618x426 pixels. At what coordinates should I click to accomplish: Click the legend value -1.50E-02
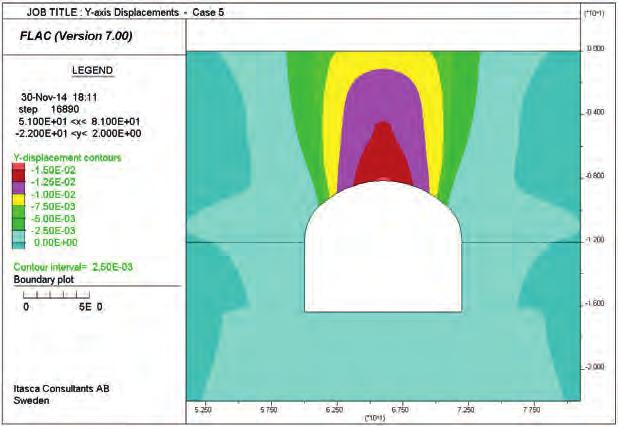coord(53,170)
